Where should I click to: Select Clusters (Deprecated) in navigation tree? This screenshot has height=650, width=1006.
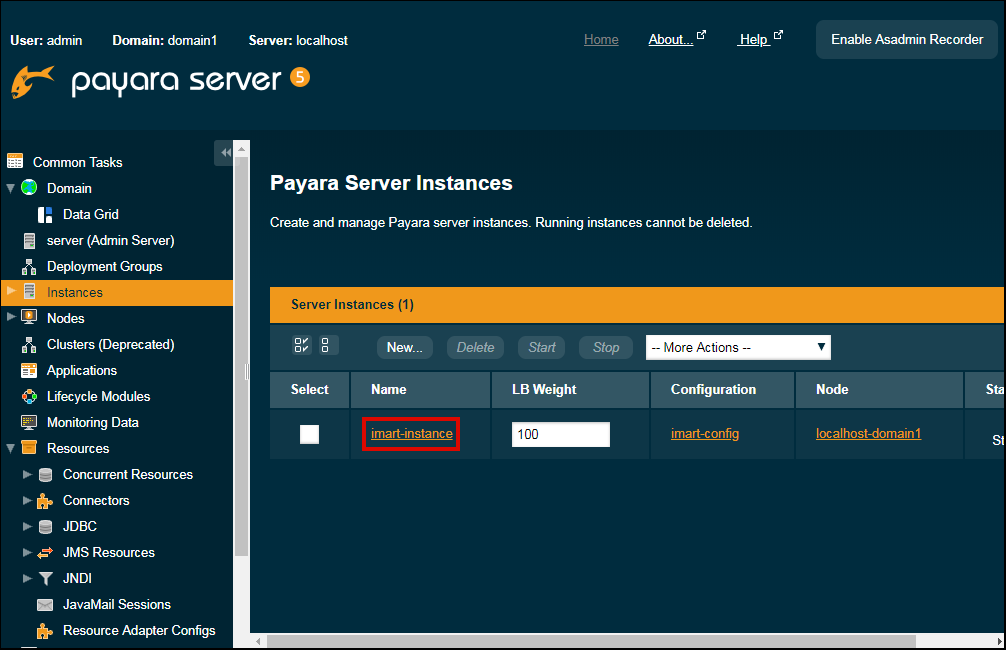(110, 344)
